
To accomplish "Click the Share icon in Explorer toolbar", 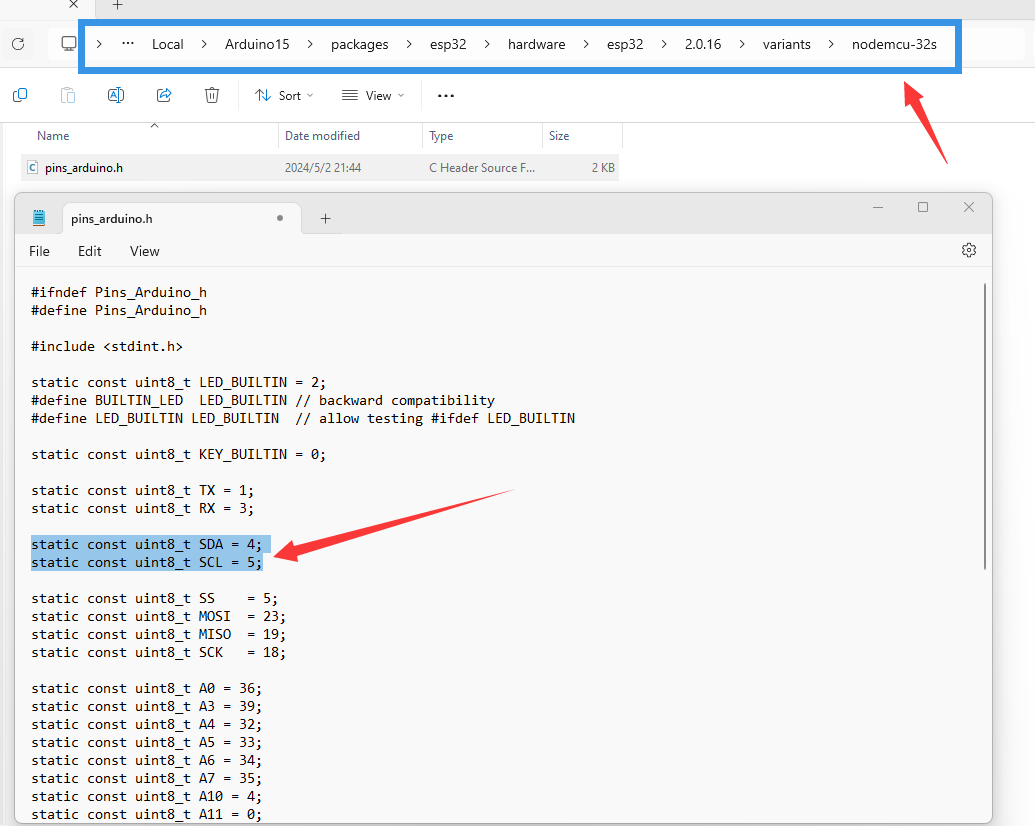I will tap(164, 95).
